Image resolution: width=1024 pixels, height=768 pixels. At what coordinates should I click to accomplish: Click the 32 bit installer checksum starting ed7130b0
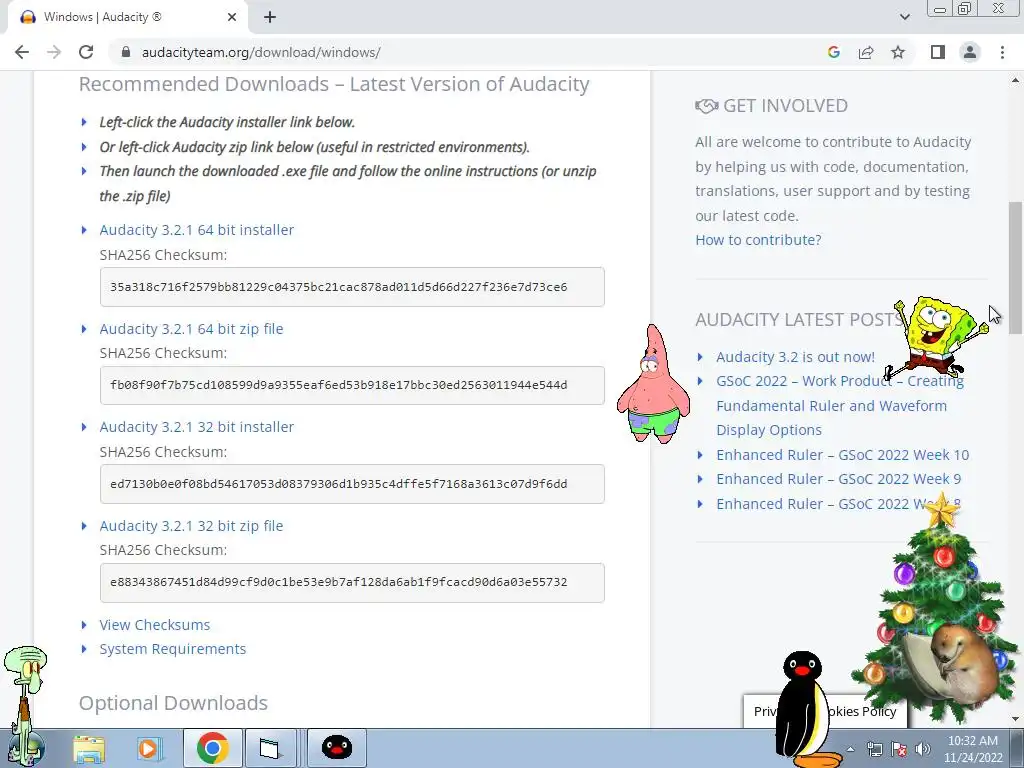[352, 484]
